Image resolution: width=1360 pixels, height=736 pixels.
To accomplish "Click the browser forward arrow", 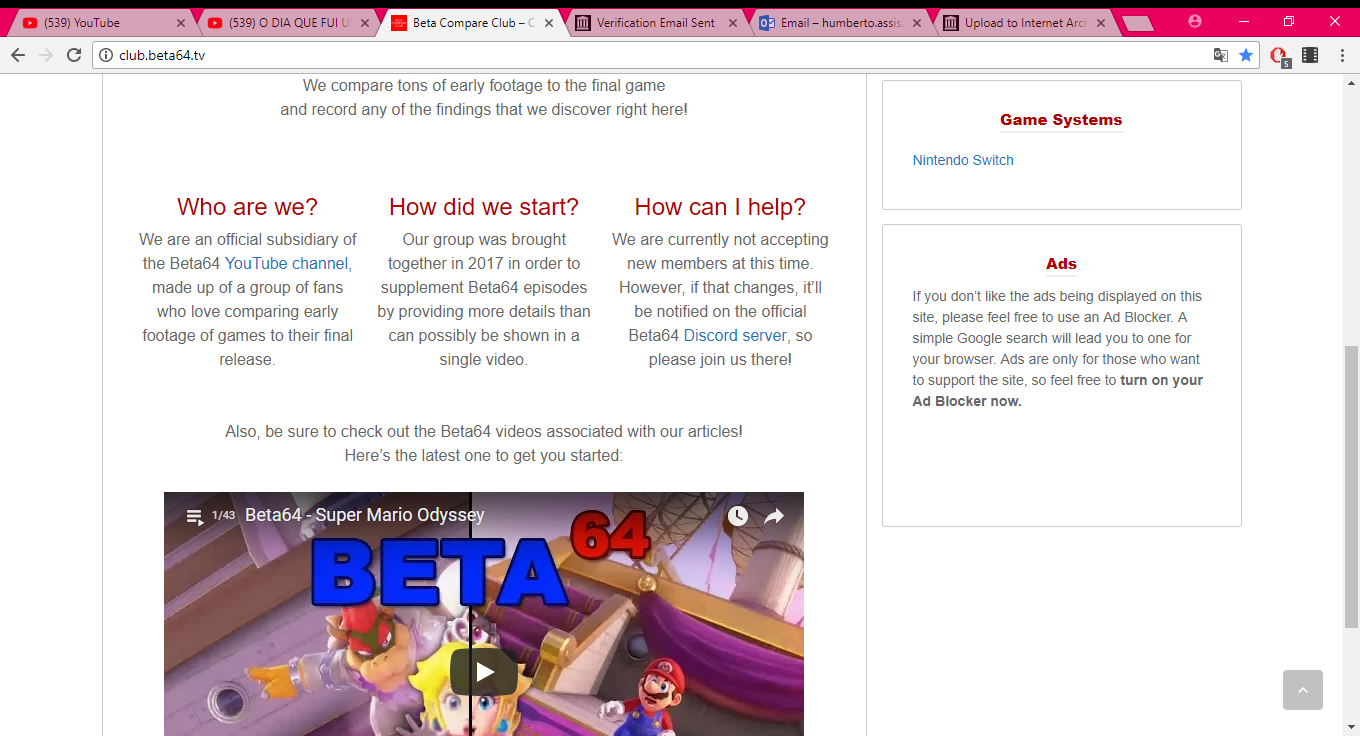I will 46,55.
